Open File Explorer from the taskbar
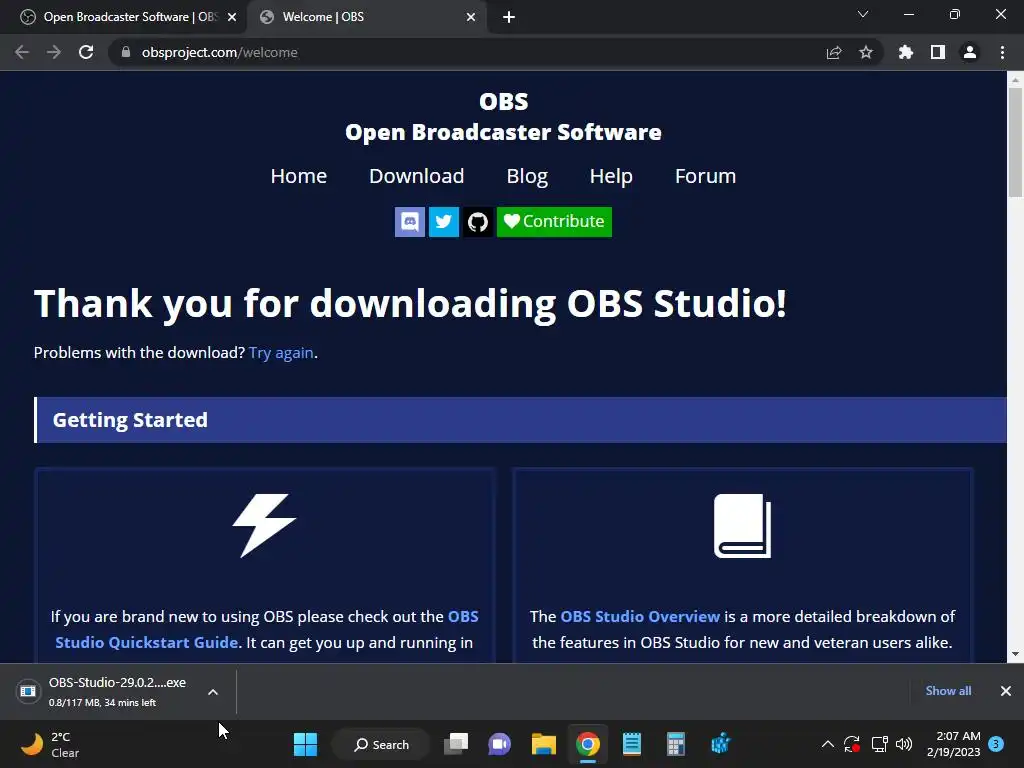Viewport: 1024px width, 768px height. point(543,744)
